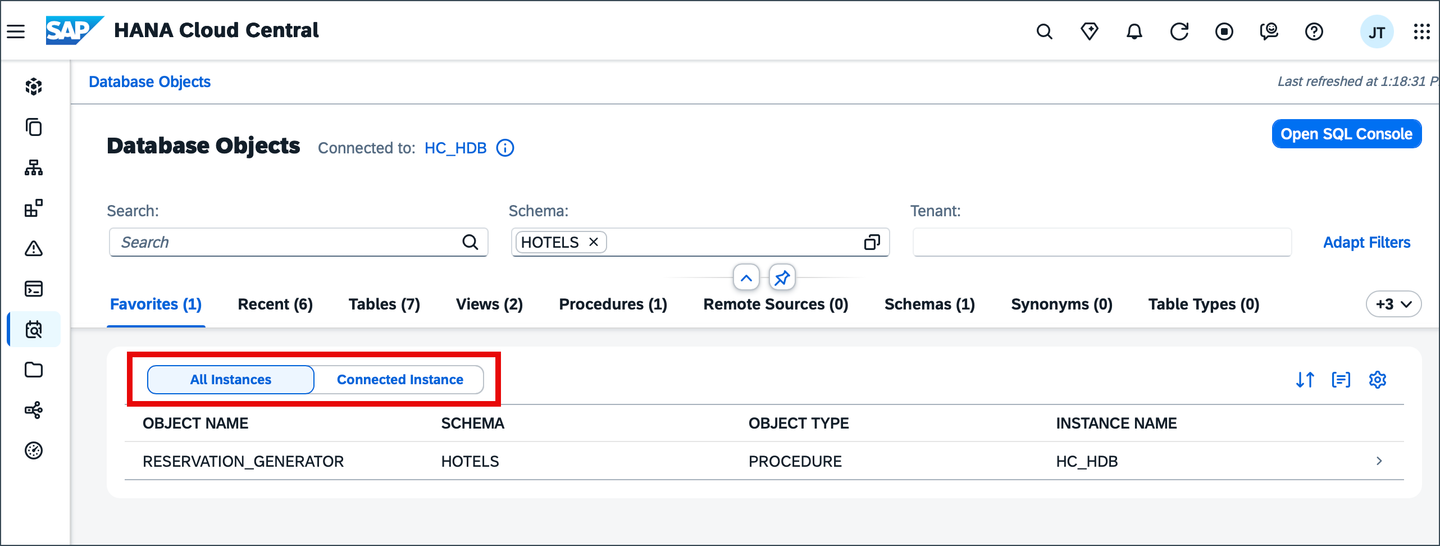Open the folder sidebar icon
1440x546 pixels.
[x=34, y=370]
